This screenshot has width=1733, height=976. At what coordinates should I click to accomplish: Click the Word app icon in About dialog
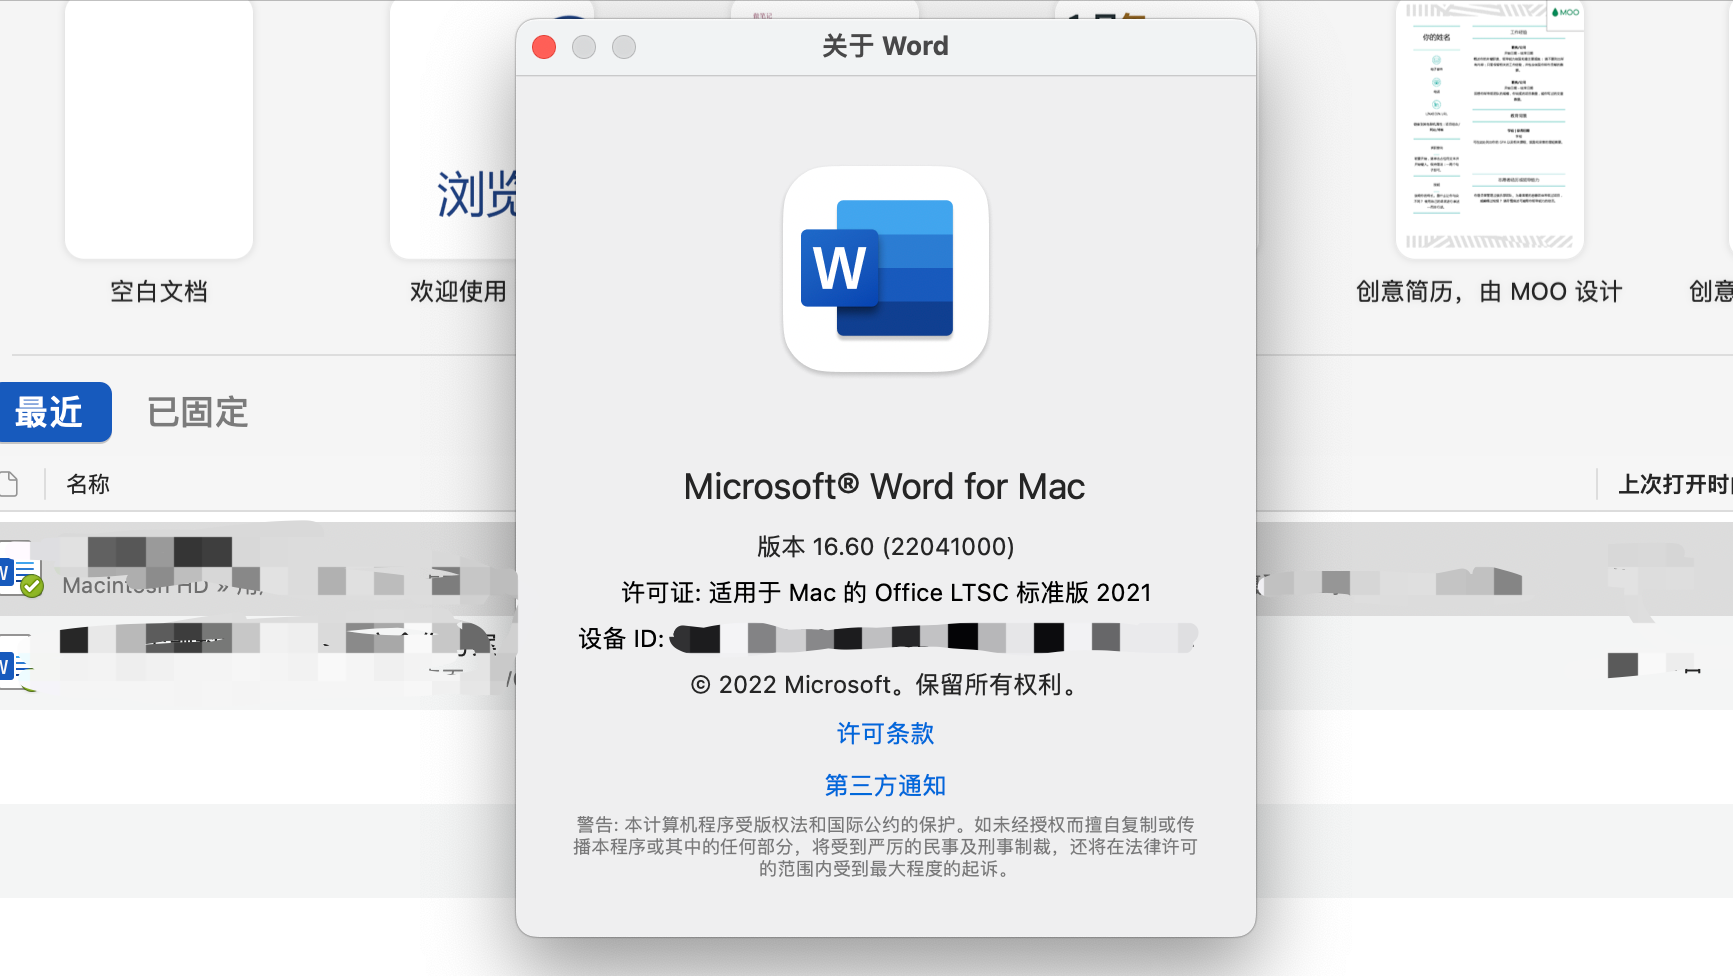click(886, 269)
